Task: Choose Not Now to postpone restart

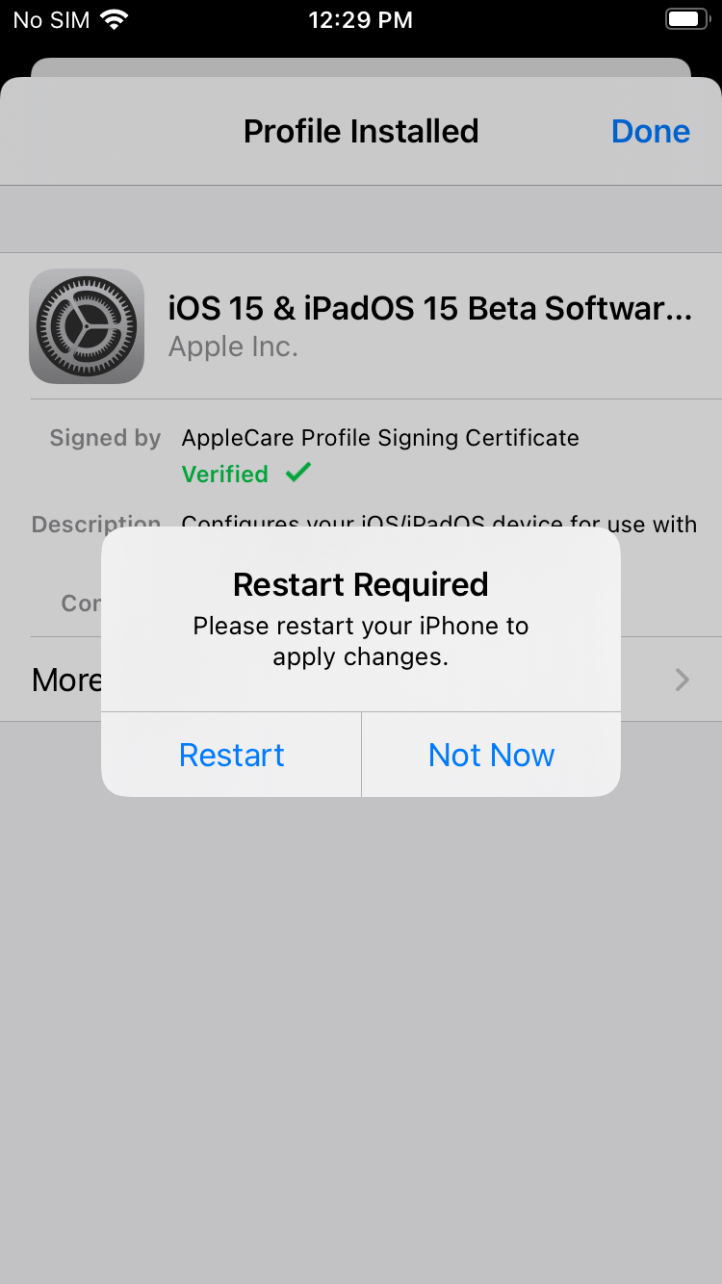Action: (491, 755)
